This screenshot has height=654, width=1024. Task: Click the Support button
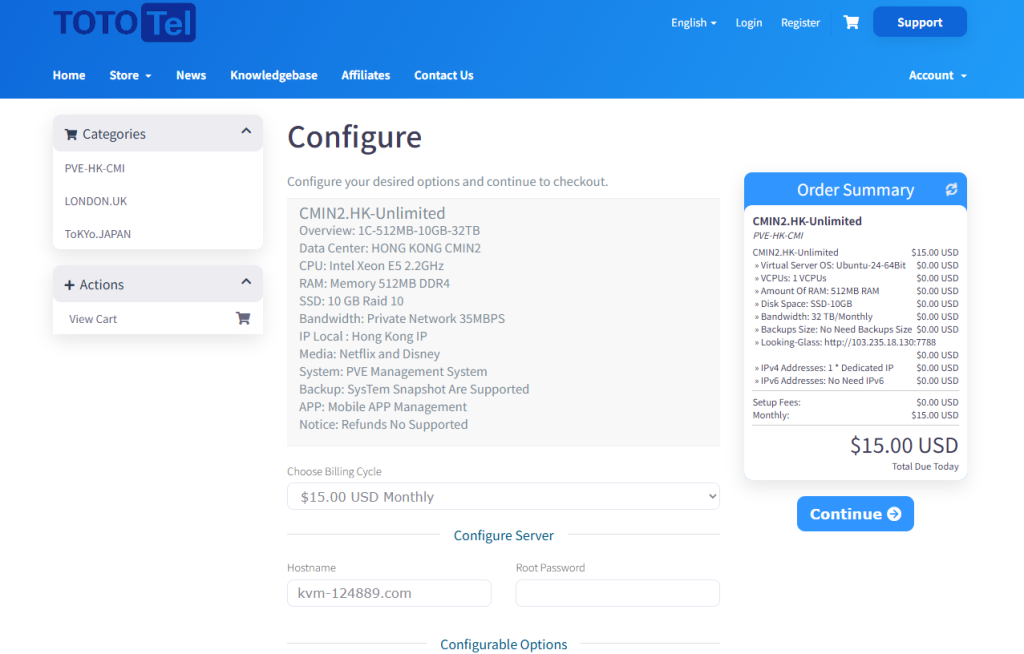919,22
